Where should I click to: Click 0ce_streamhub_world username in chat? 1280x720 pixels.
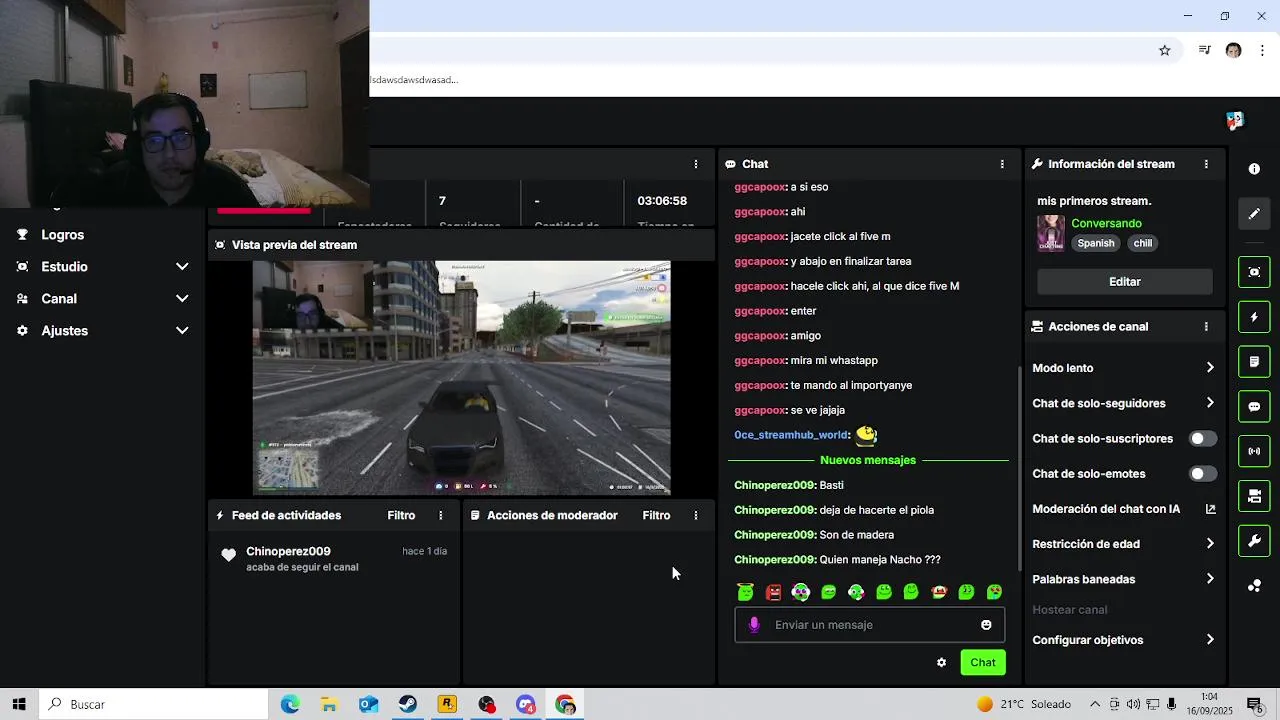[x=791, y=435]
